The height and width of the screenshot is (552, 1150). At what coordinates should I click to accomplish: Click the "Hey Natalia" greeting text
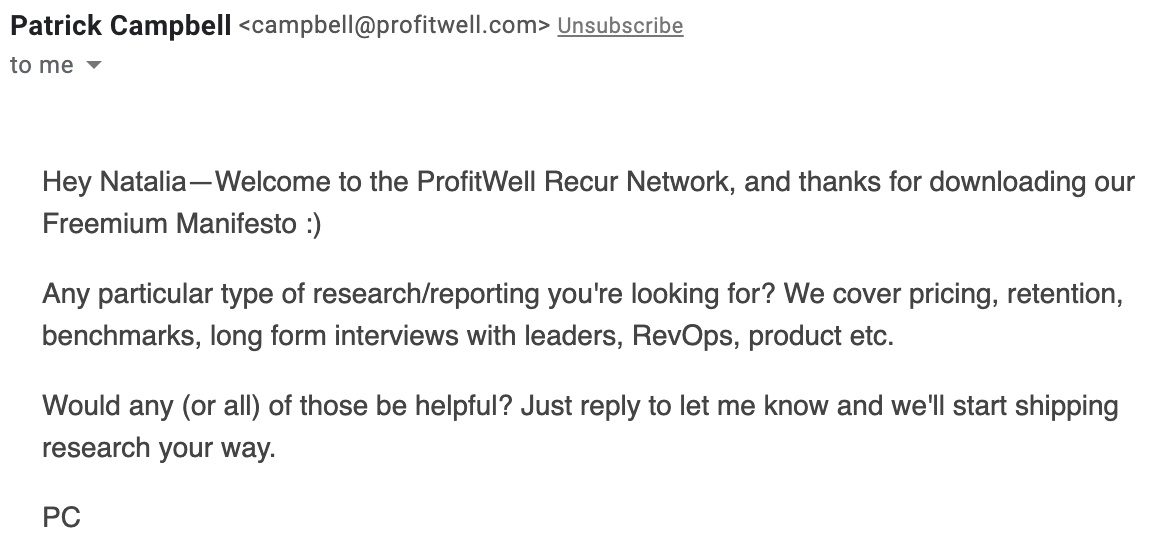pos(114,181)
